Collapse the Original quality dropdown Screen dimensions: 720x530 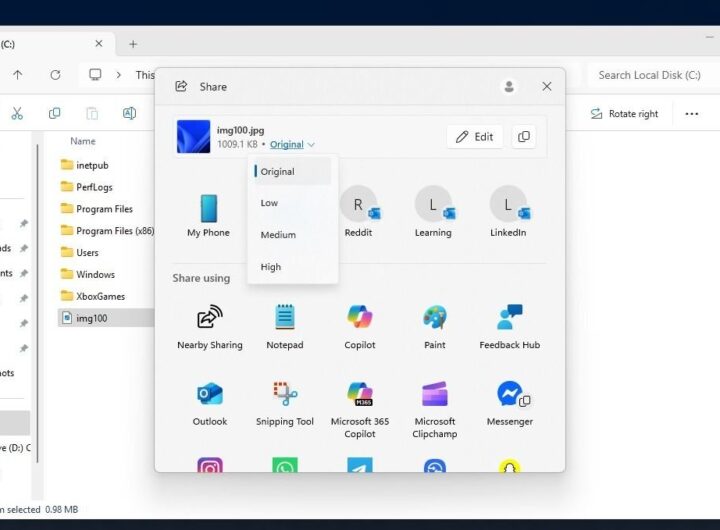pyautogui.click(x=292, y=145)
